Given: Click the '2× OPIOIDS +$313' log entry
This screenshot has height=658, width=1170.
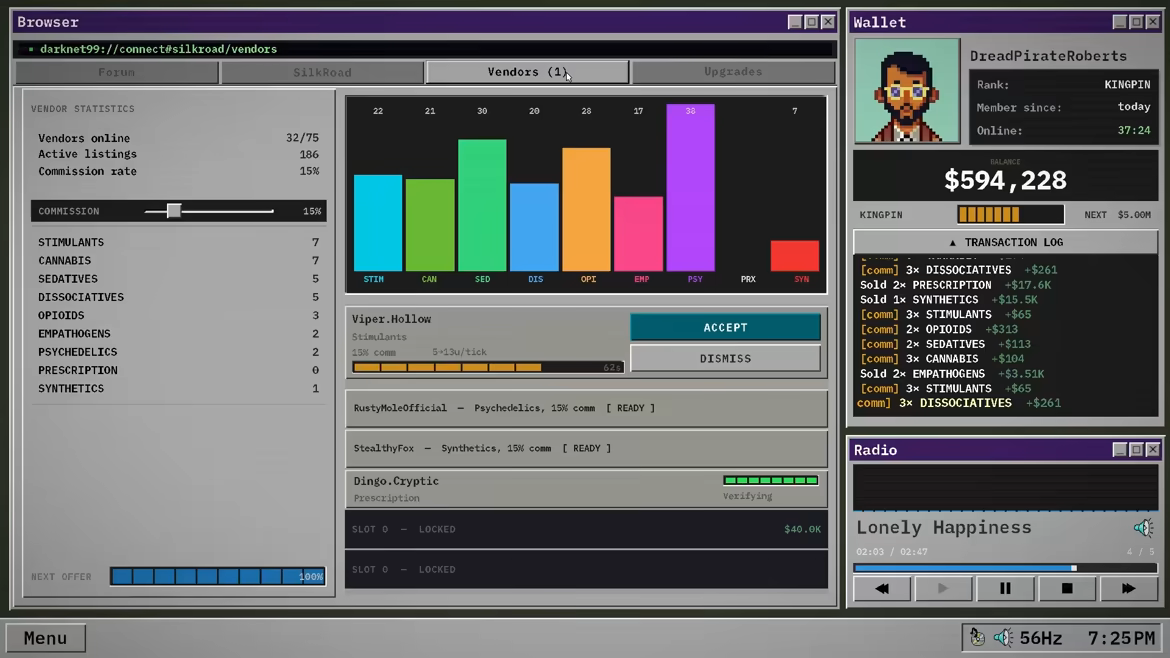Looking at the screenshot, I should pos(939,329).
